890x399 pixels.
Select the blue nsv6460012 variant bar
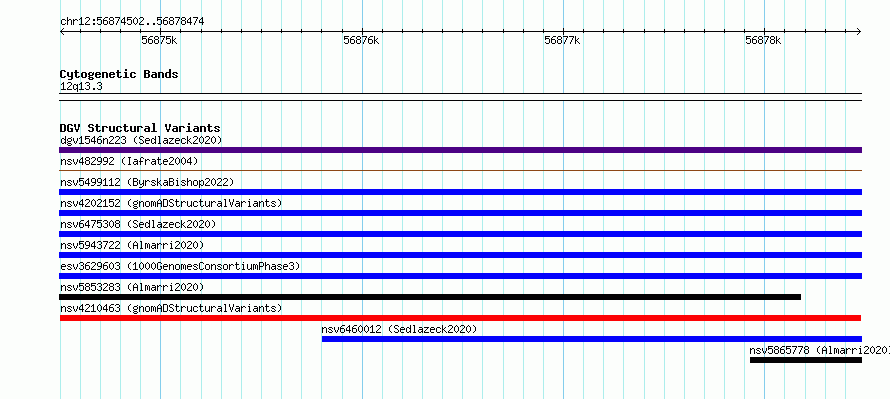click(x=591, y=339)
